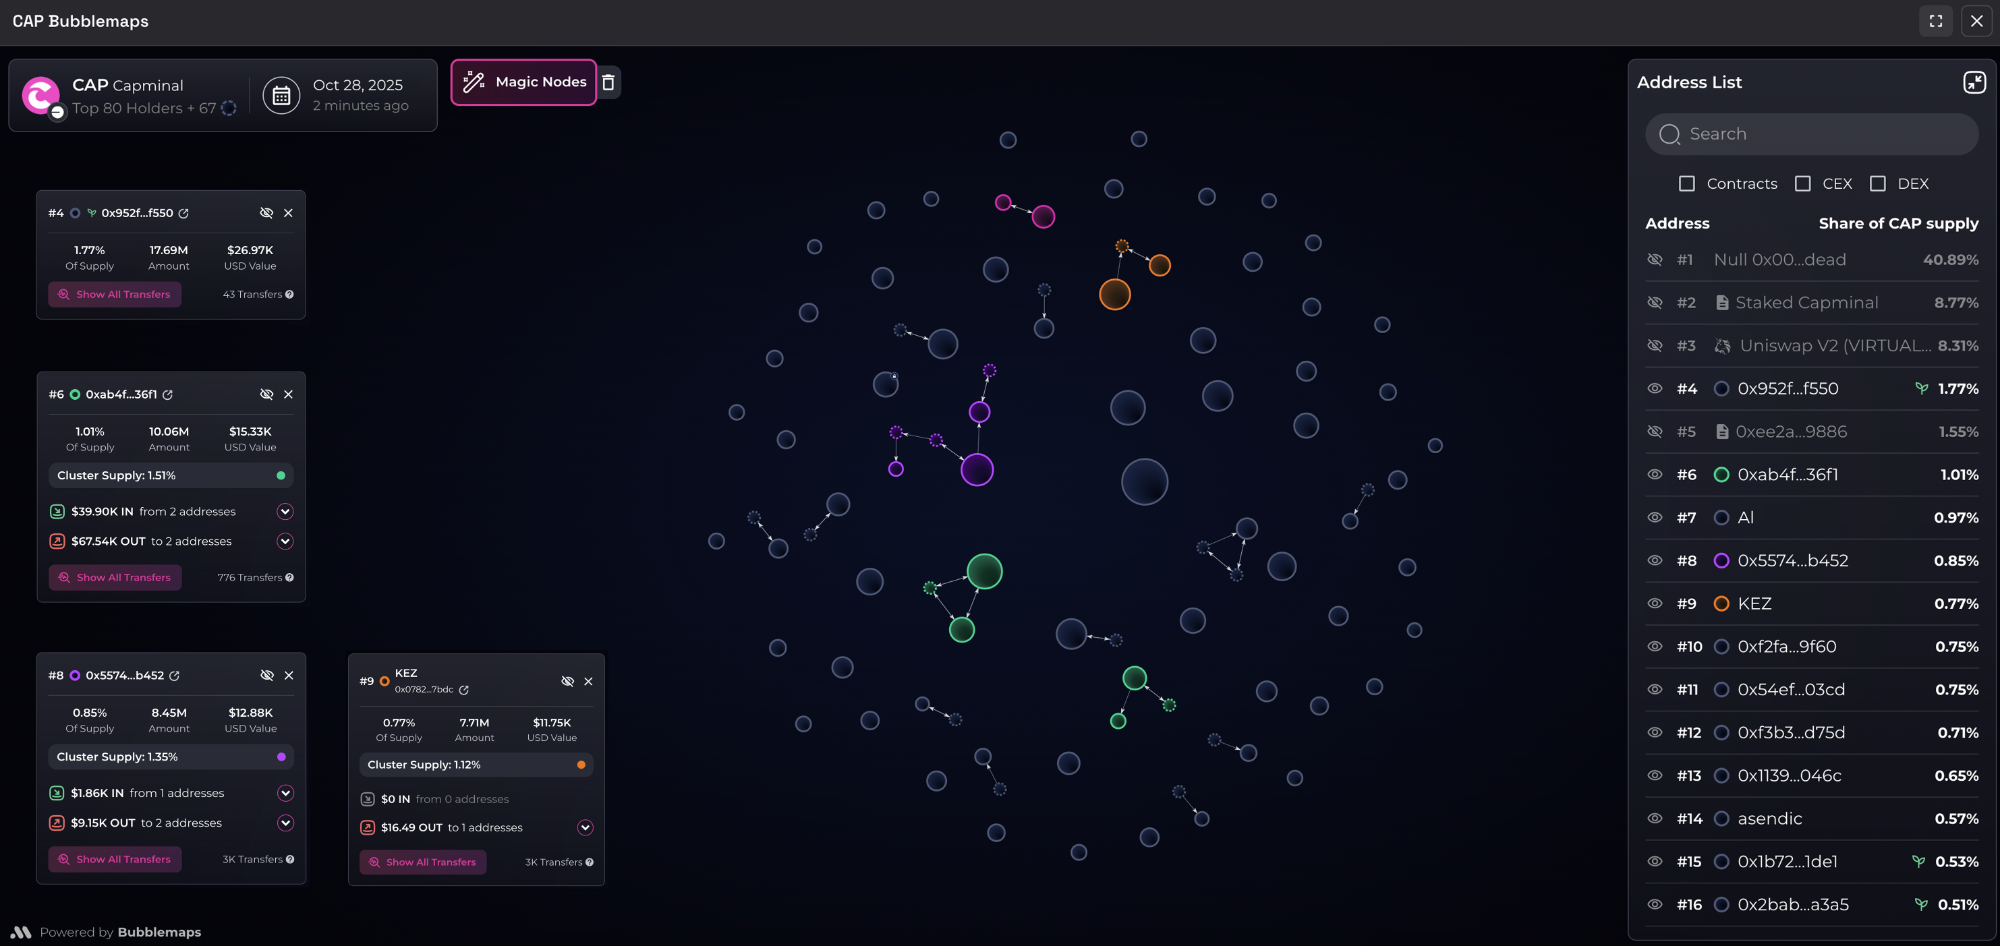Screen dimensions: 2000x946
Task: Close the CAP Bubblemaps window
Action: (1977, 21)
